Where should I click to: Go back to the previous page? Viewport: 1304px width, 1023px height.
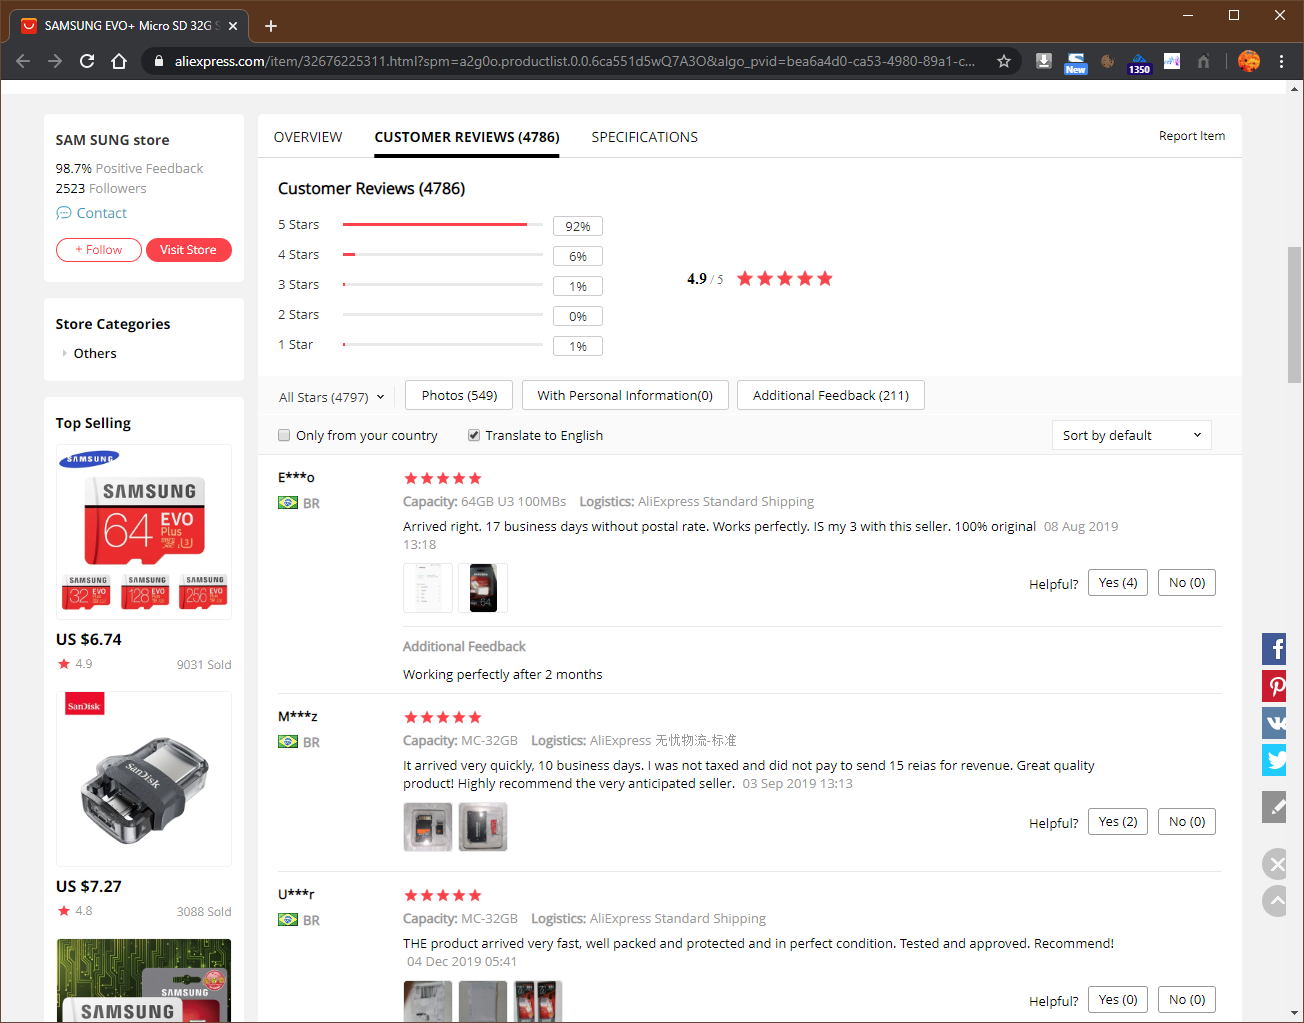click(x=23, y=61)
